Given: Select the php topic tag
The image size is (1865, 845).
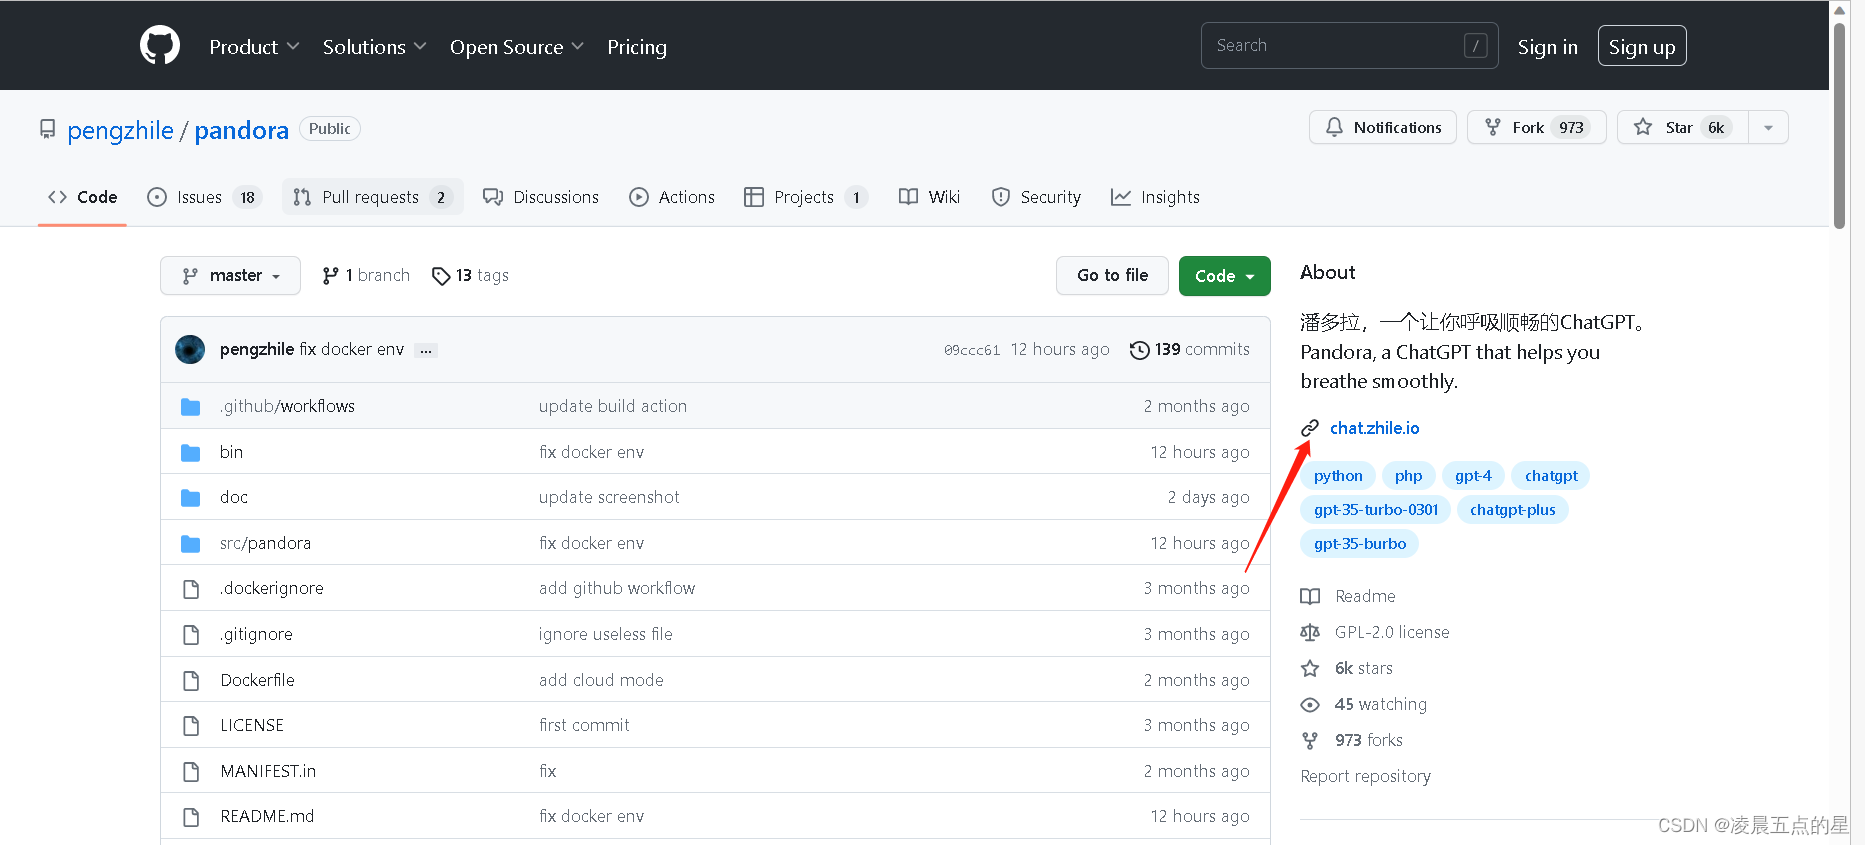Looking at the screenshot, I should 1408,476.
